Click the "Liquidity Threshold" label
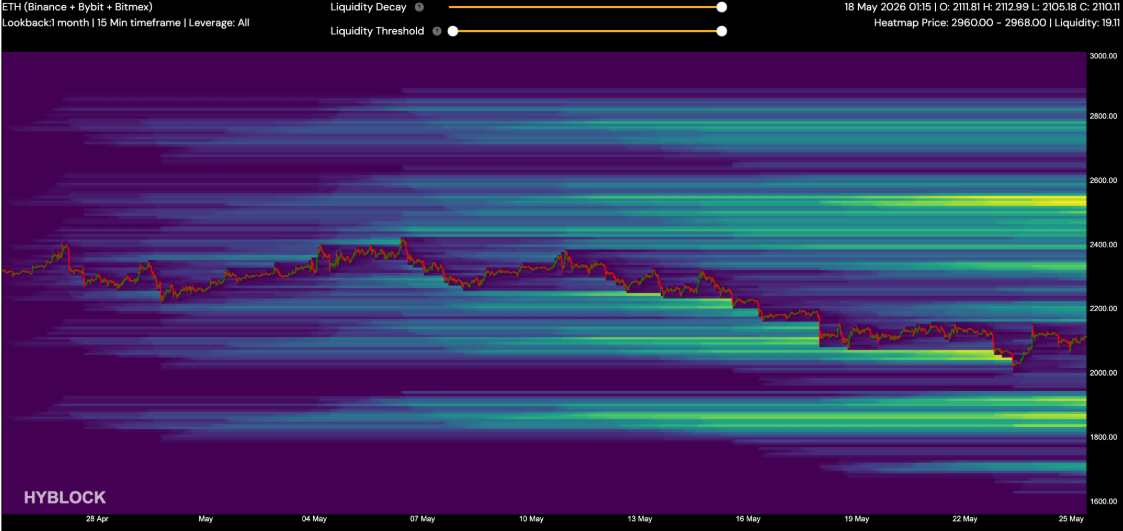The height and width of the screenshot is (531, 1123). pyautogui.click(x=377, y=32)
